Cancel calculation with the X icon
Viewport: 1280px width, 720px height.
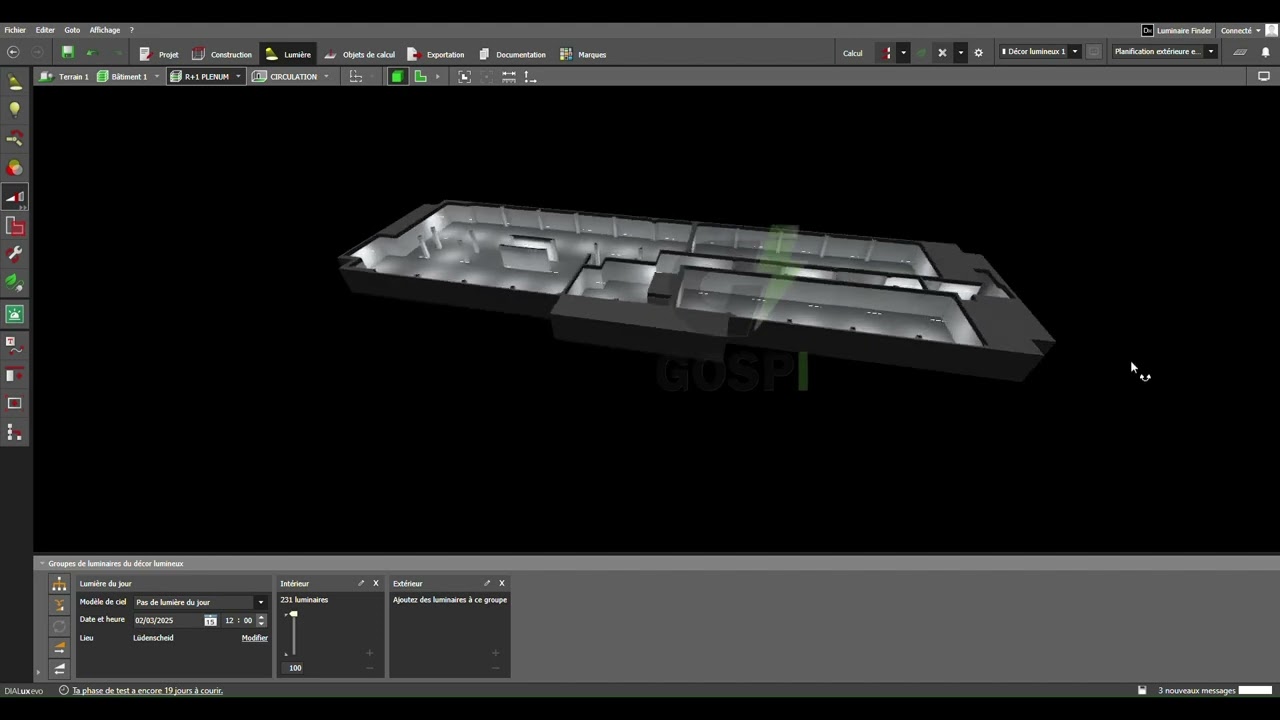[x=942, y=53]
